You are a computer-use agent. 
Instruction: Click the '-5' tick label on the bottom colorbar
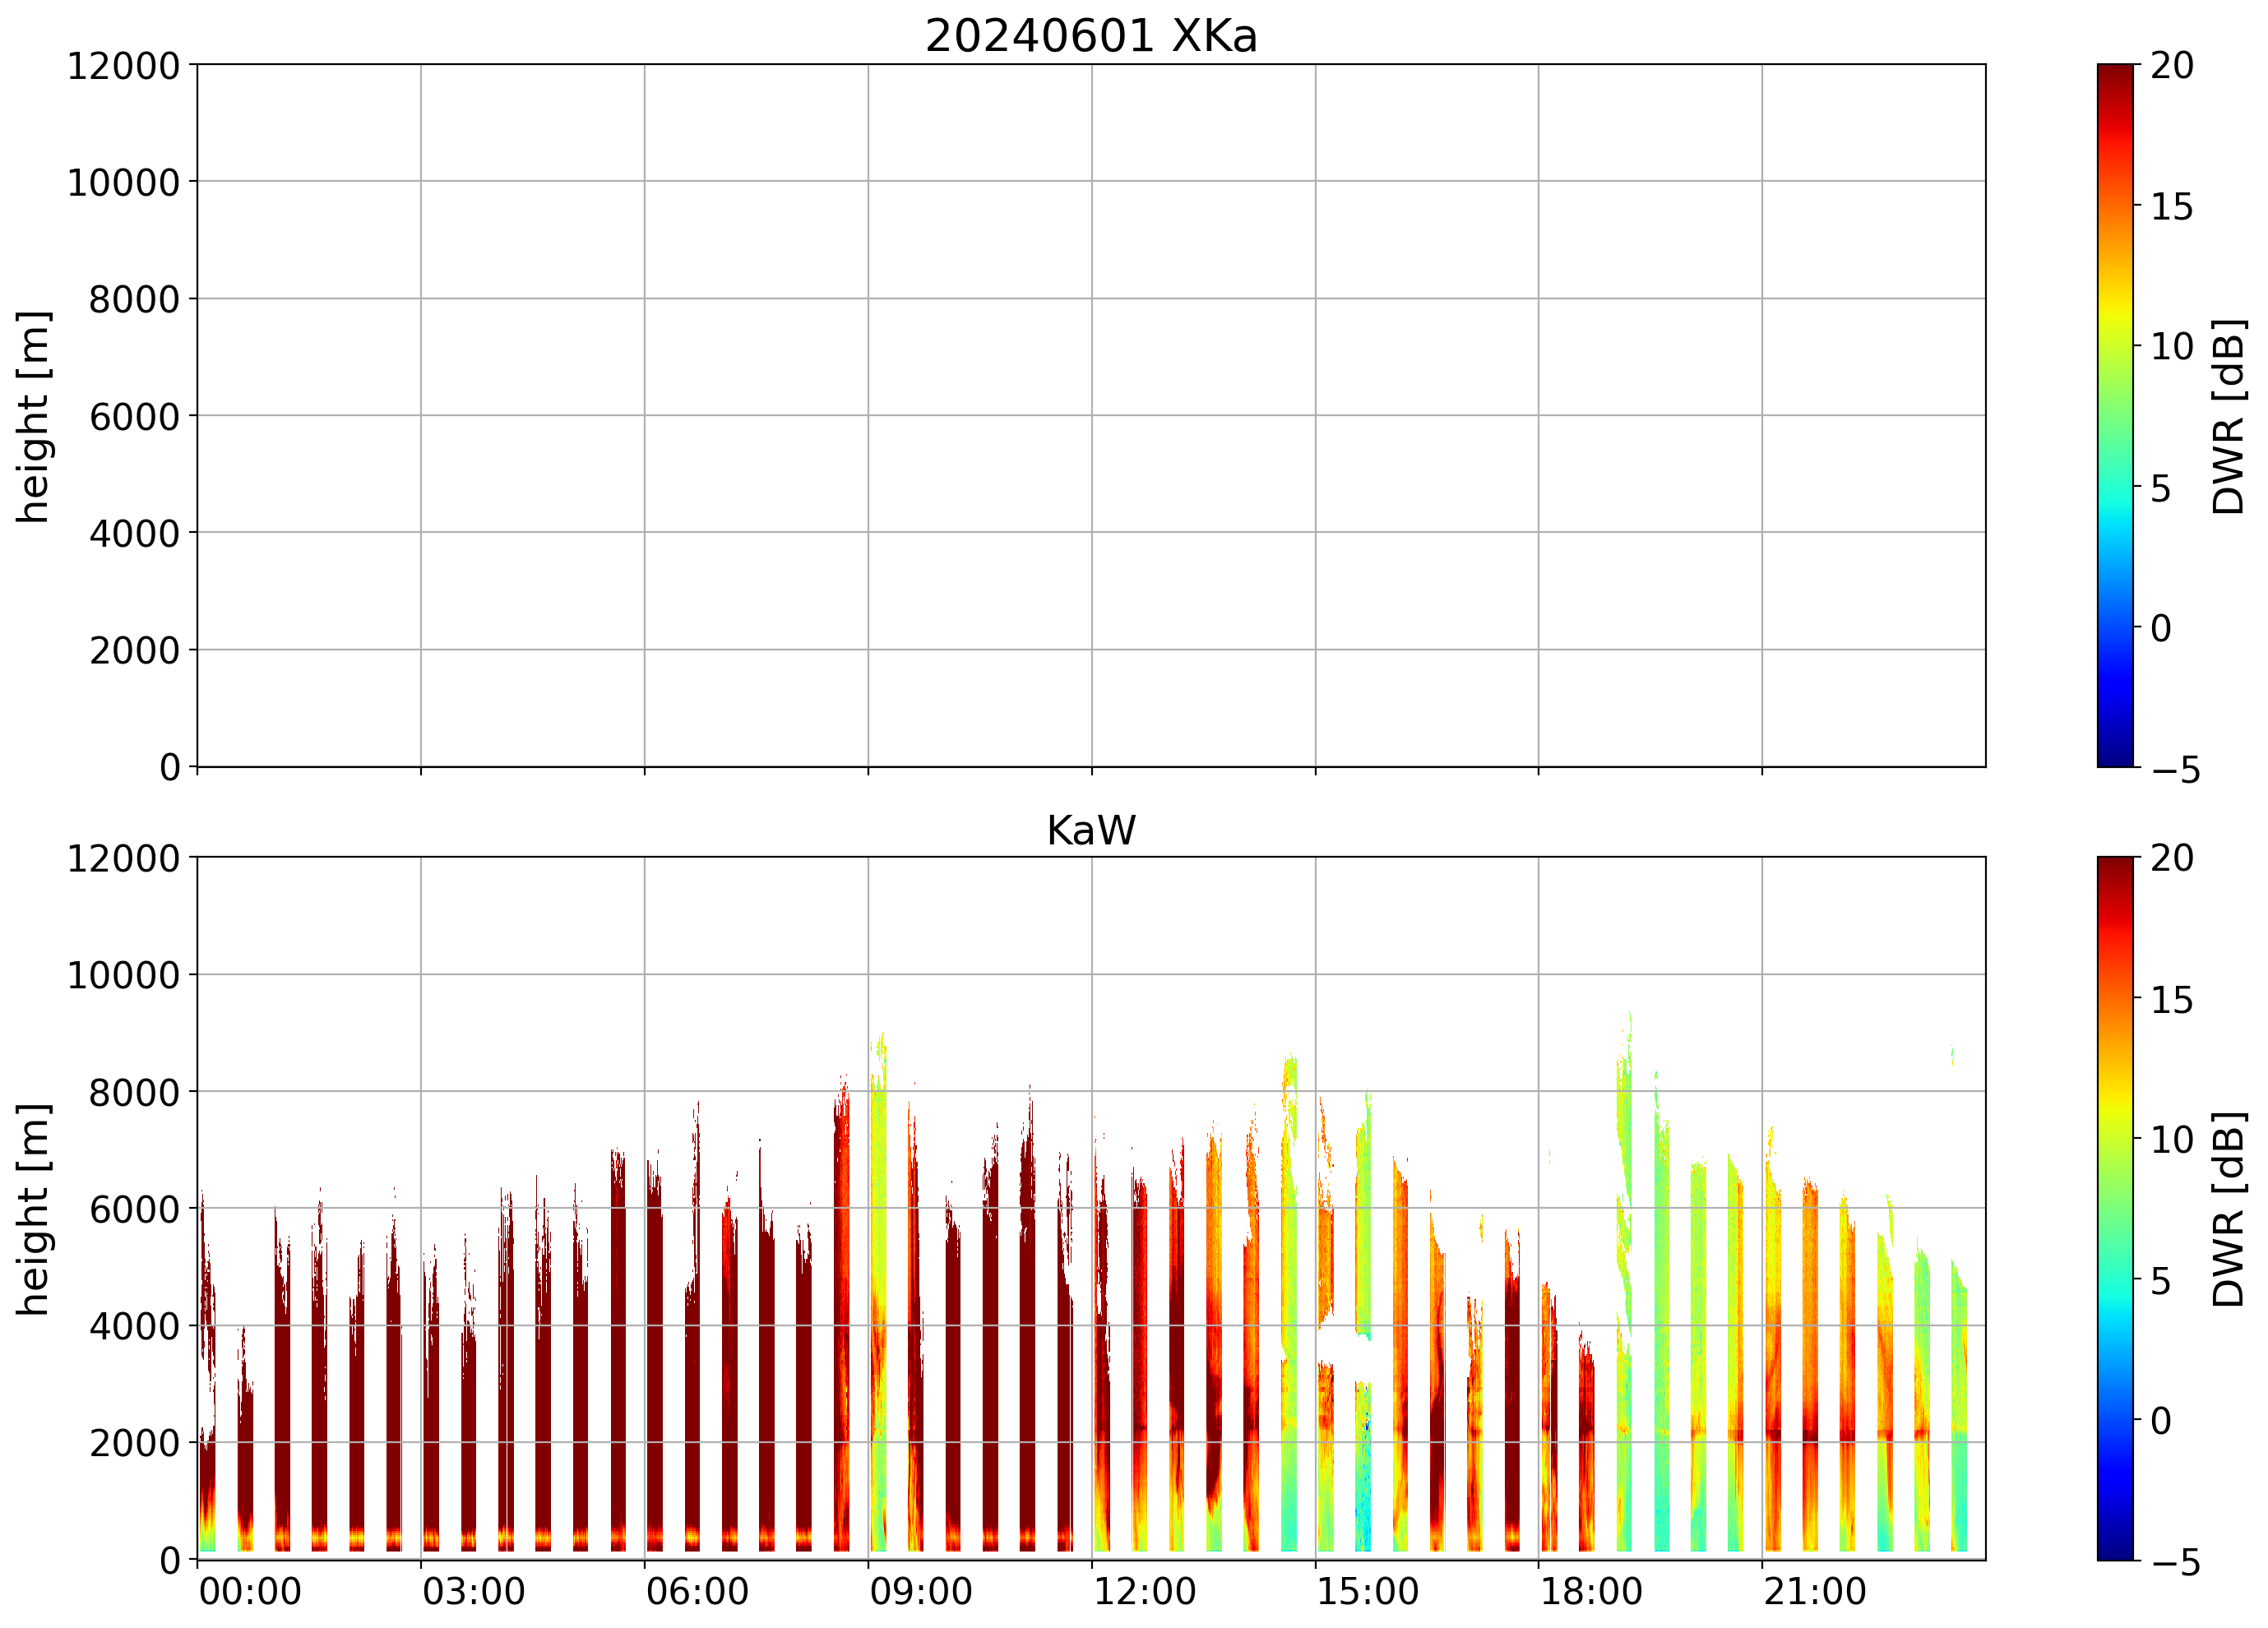(2175, 1562)
